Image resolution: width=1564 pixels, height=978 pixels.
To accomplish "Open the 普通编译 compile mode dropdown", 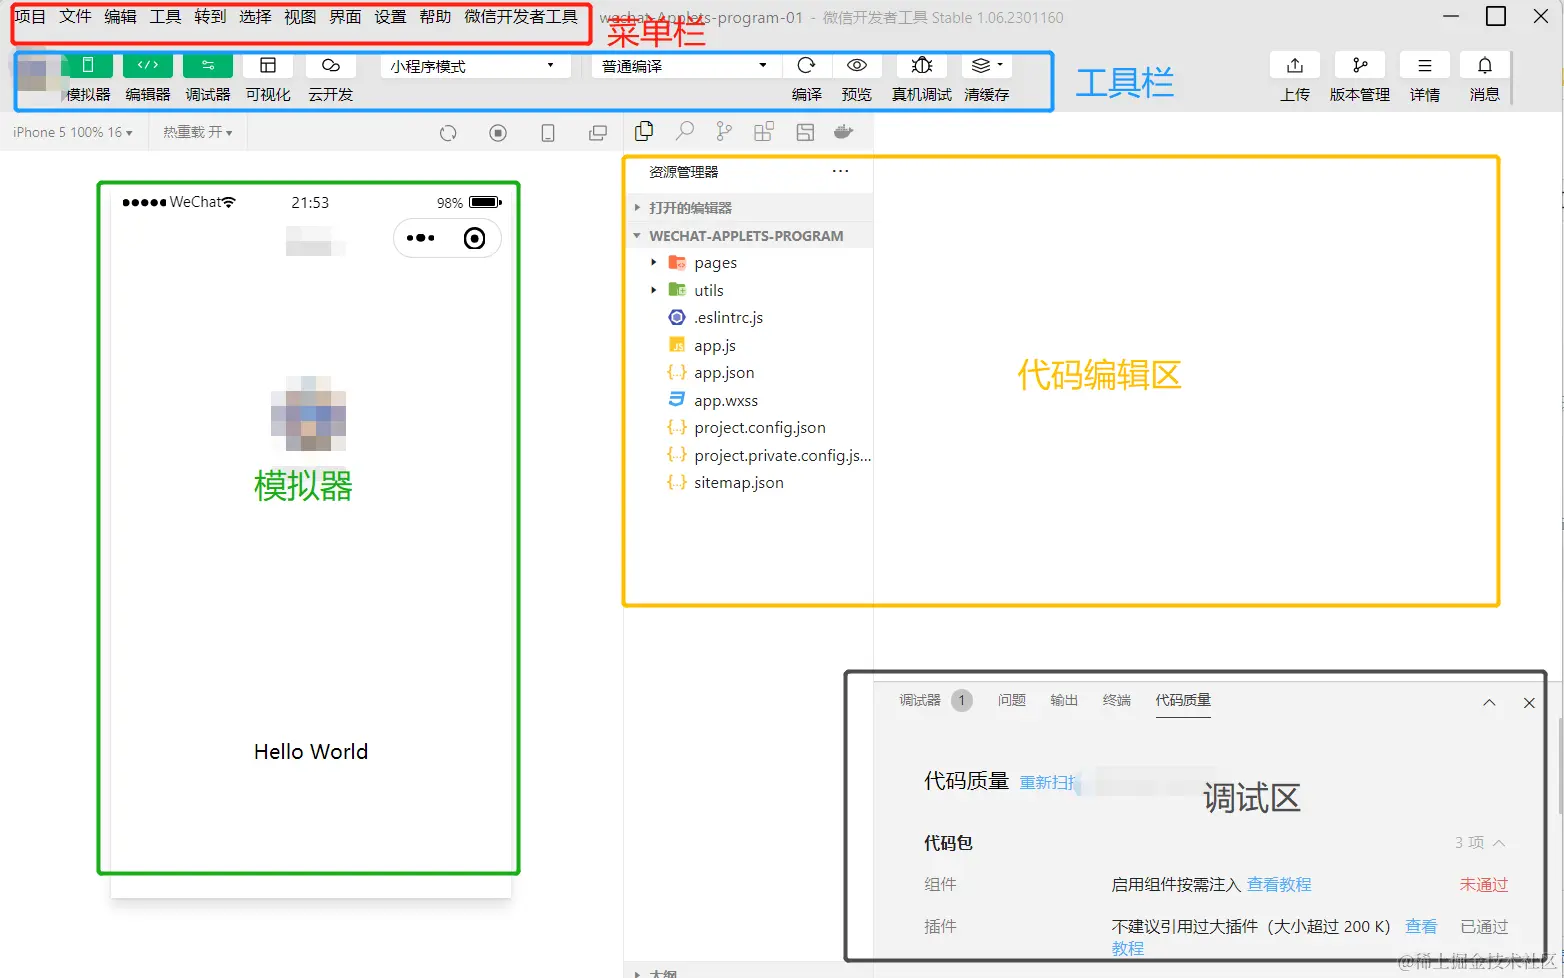I will (x=685, y=66).
